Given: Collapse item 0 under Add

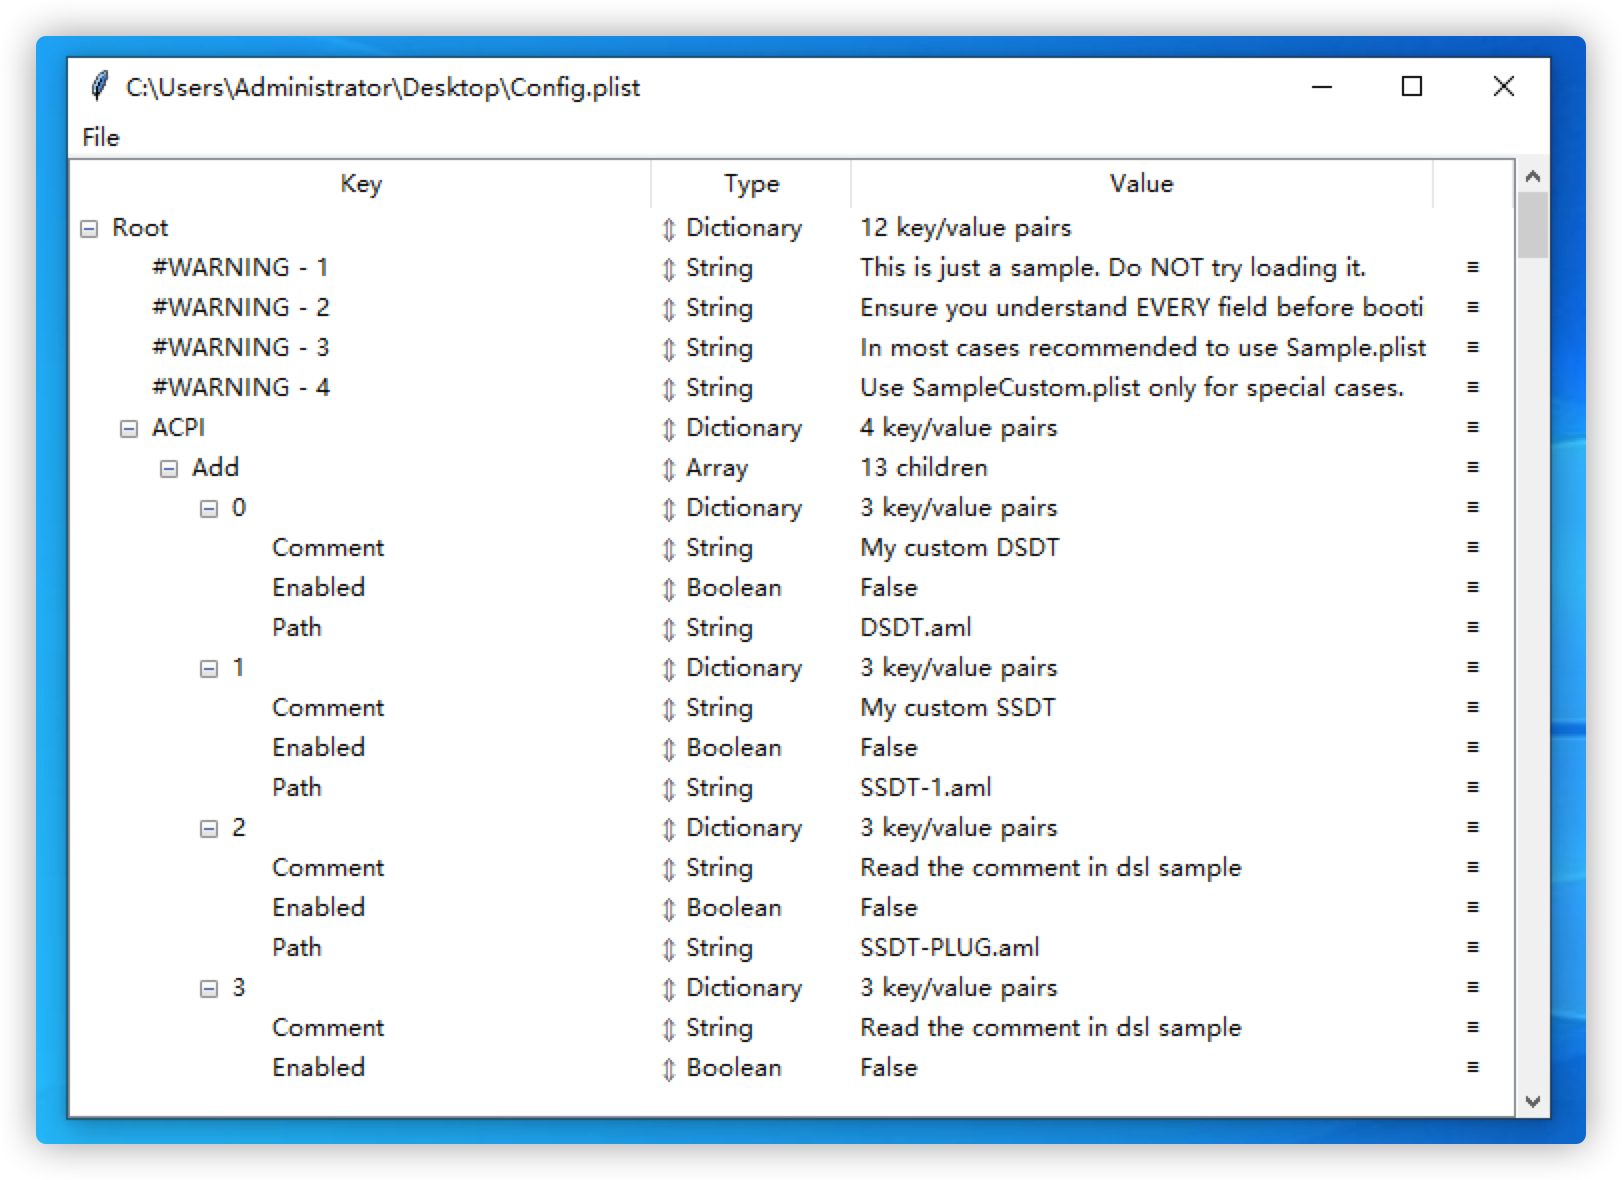Looking at the screenshot, I should click(209, 509).
